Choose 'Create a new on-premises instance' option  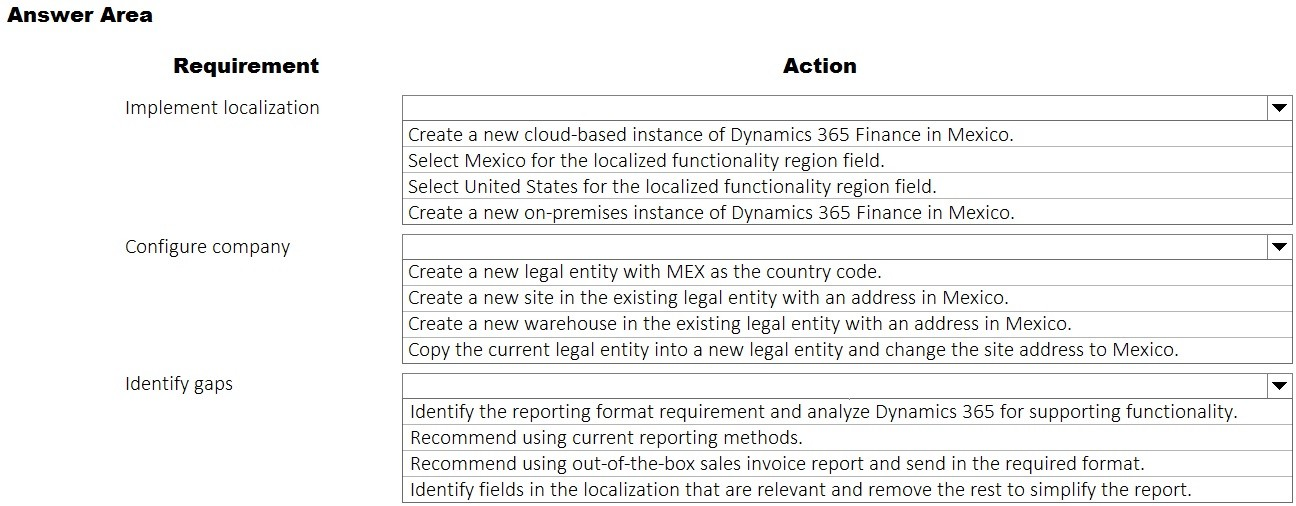coord(710,212)
